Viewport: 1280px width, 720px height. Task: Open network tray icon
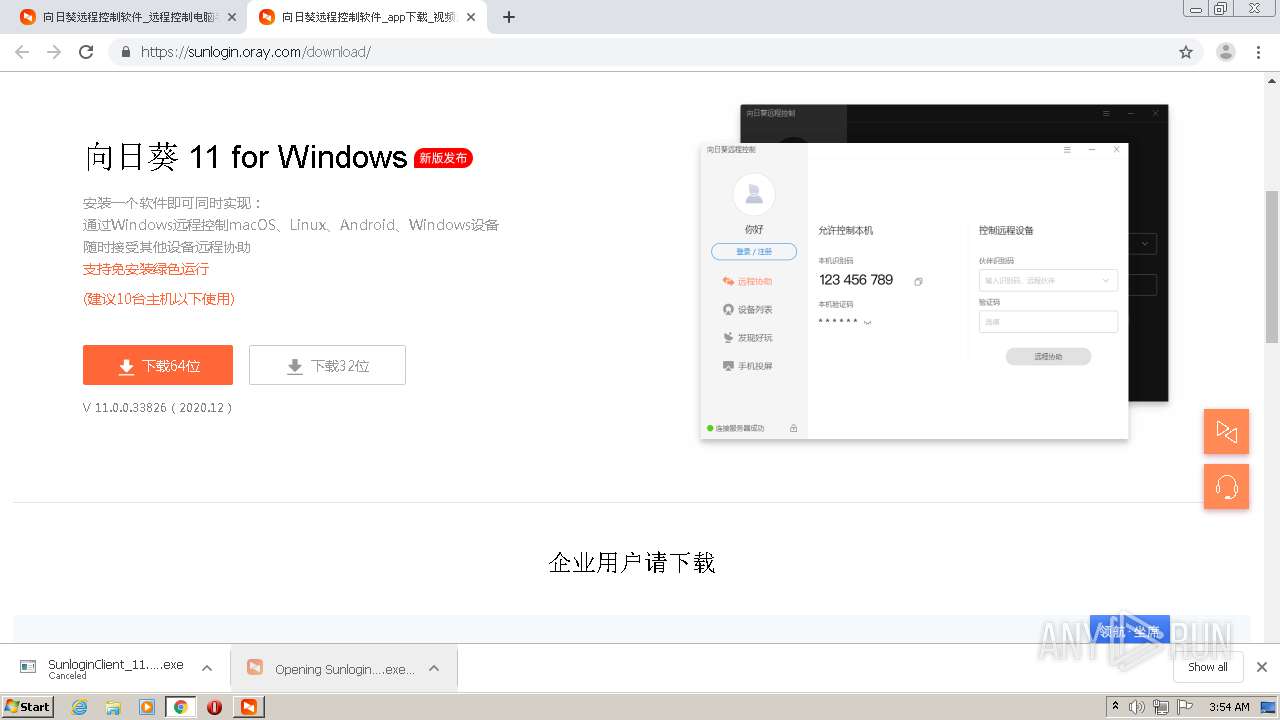pos(1161,707)
